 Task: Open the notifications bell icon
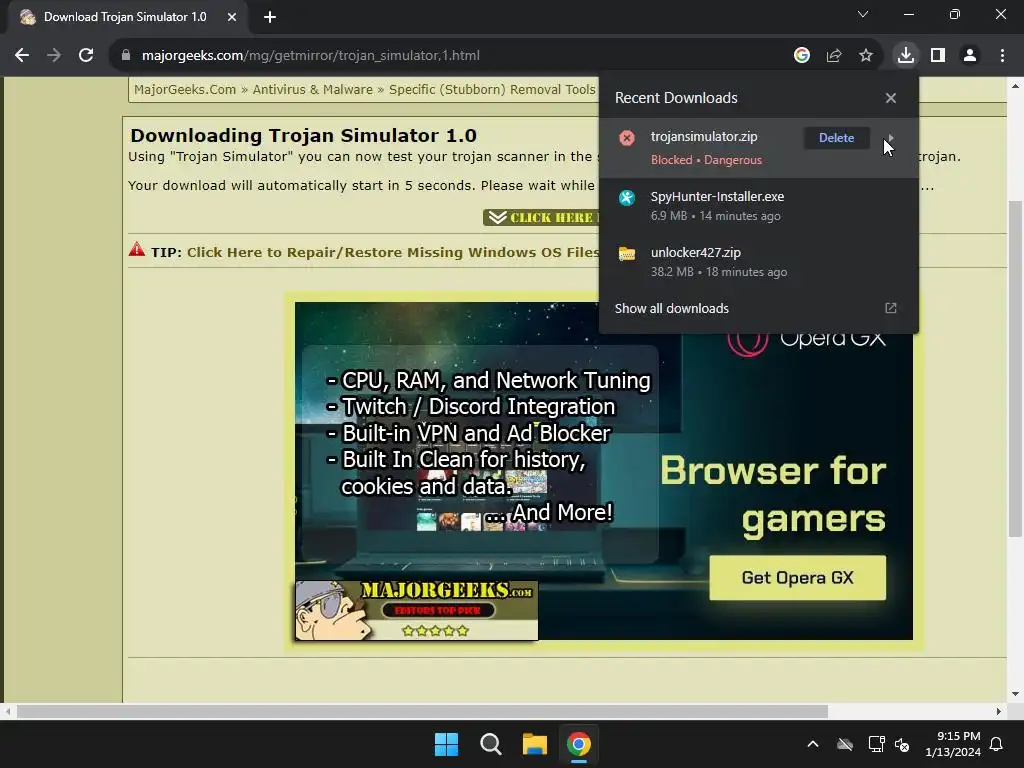click(x=997, y=744)
